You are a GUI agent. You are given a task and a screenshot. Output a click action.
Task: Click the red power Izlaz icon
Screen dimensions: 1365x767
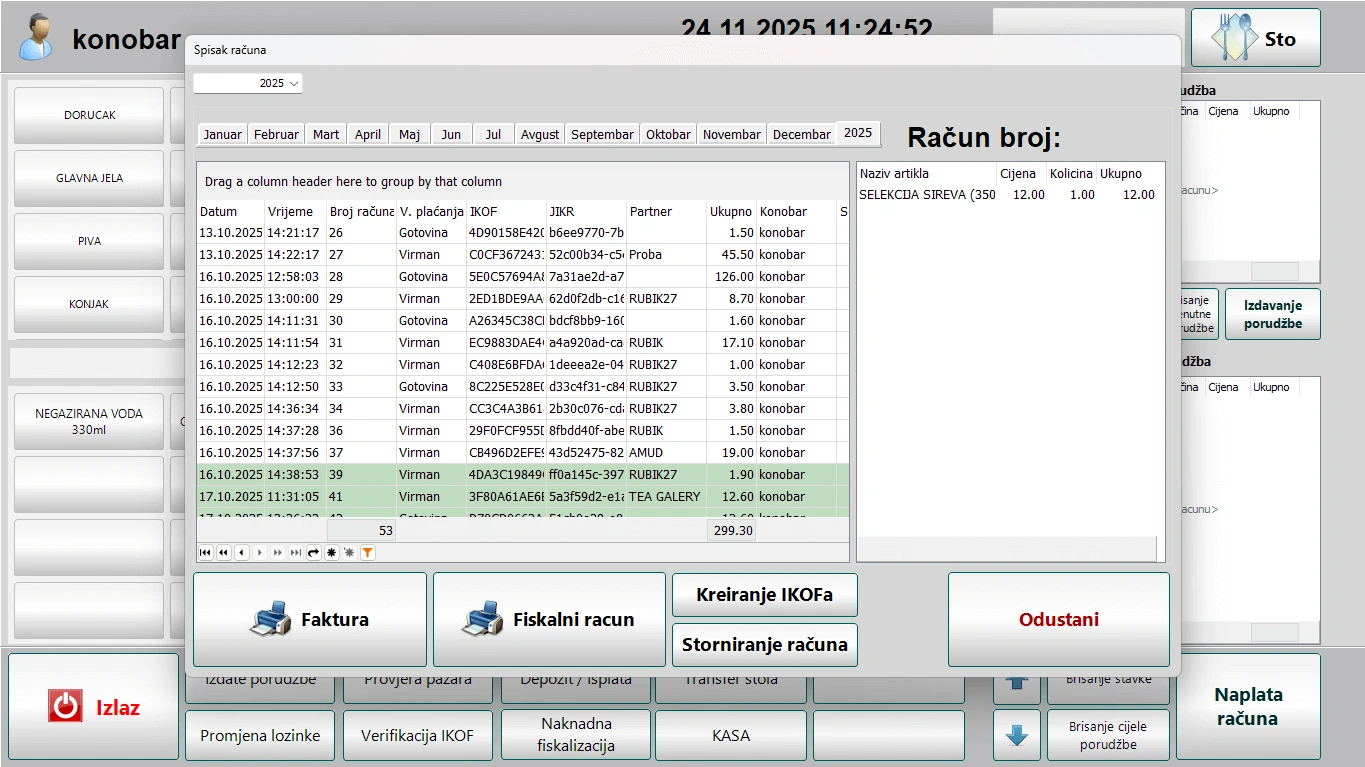pos(65,707)
